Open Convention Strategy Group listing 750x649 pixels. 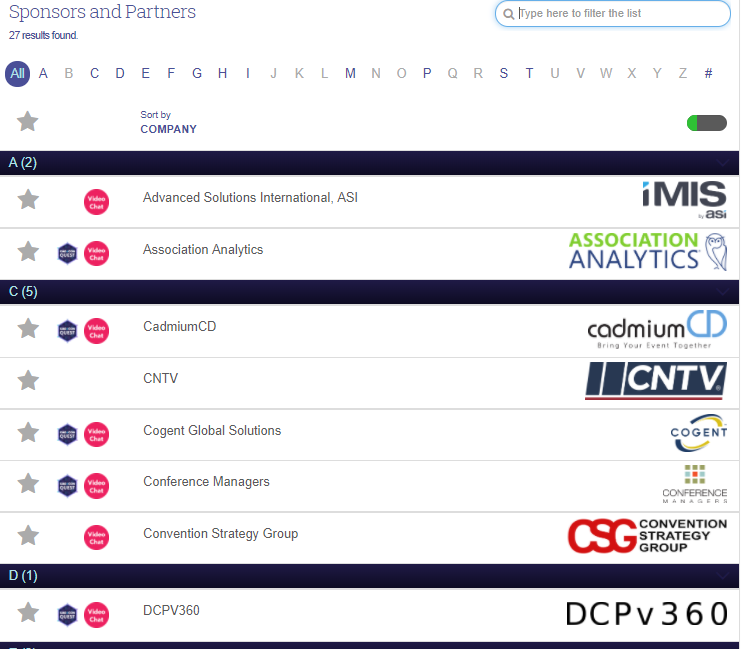(221, 533)
